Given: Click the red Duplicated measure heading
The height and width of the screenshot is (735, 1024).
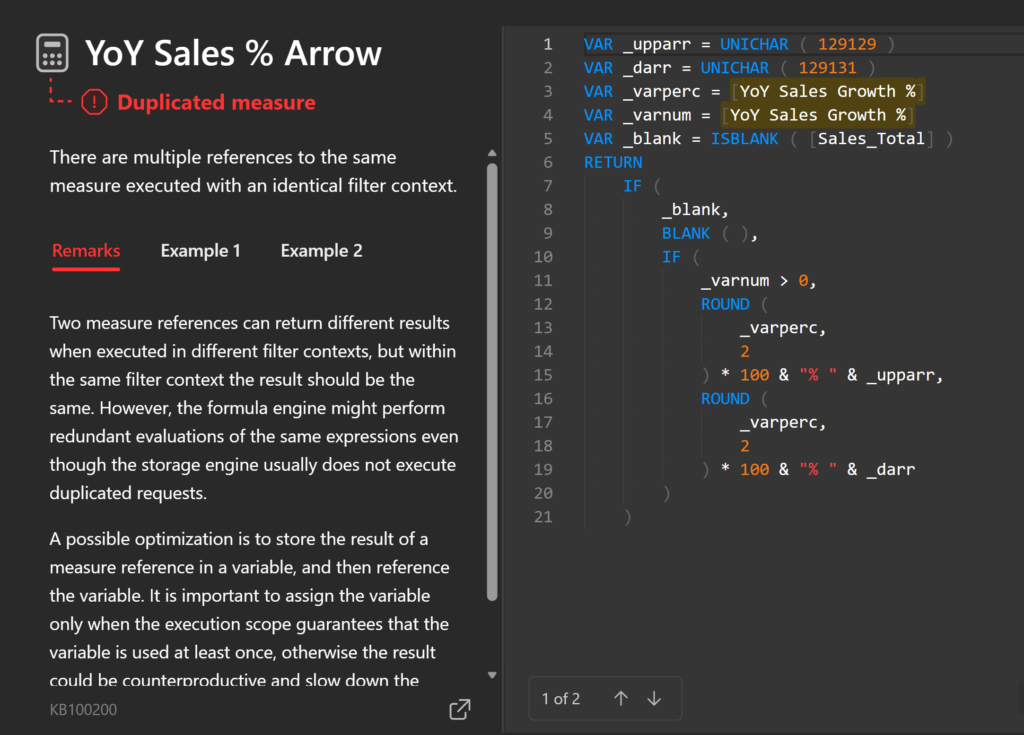Looking at the screenshot, I should tap(216, 102).
